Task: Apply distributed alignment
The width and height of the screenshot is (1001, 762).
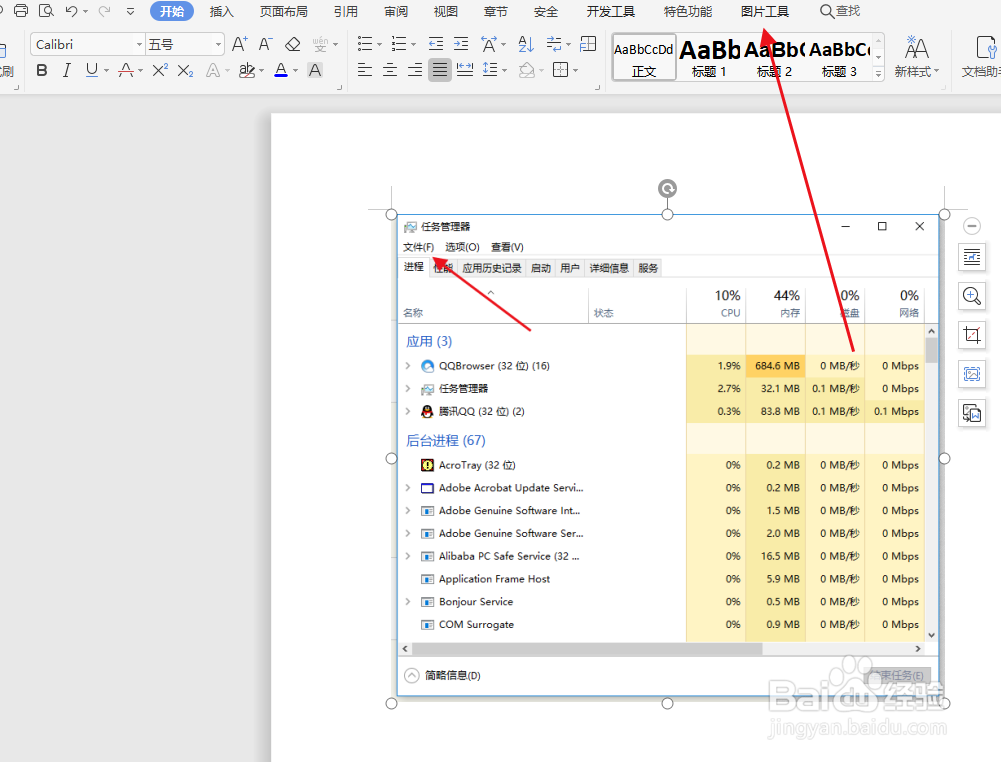Action: click(465, 70)
